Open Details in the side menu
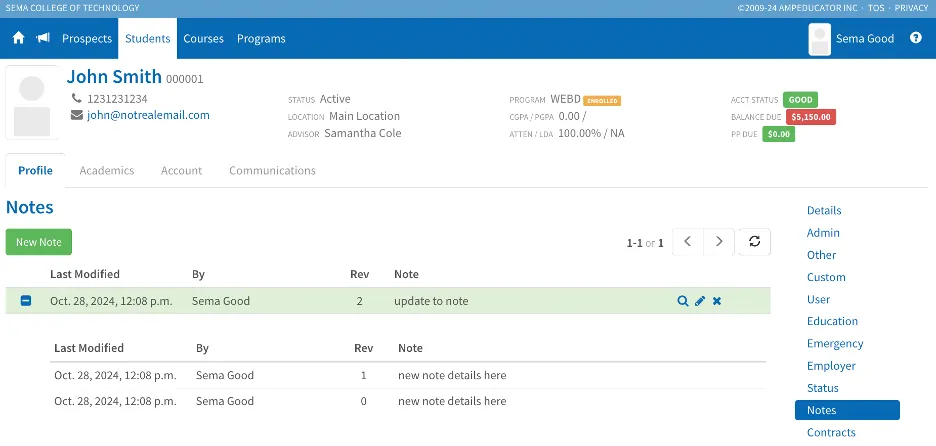936x446 pixels. pos(824,210)
